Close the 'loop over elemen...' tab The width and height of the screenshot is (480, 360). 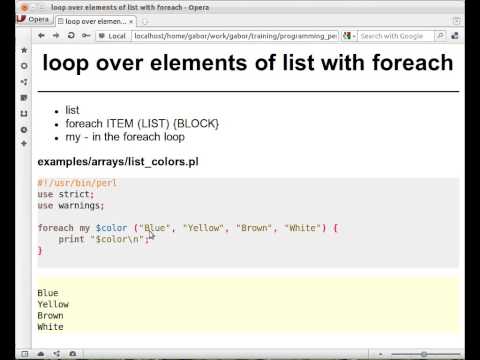131,22
